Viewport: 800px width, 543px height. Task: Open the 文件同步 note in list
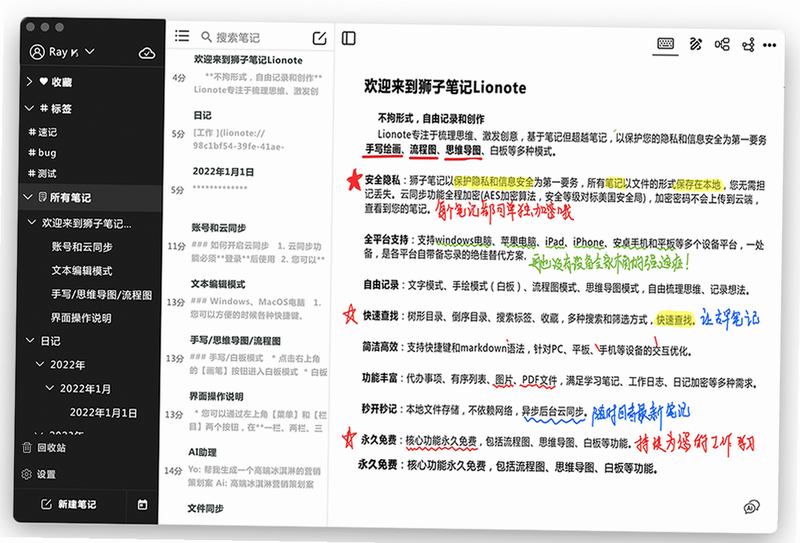(206, 508)
